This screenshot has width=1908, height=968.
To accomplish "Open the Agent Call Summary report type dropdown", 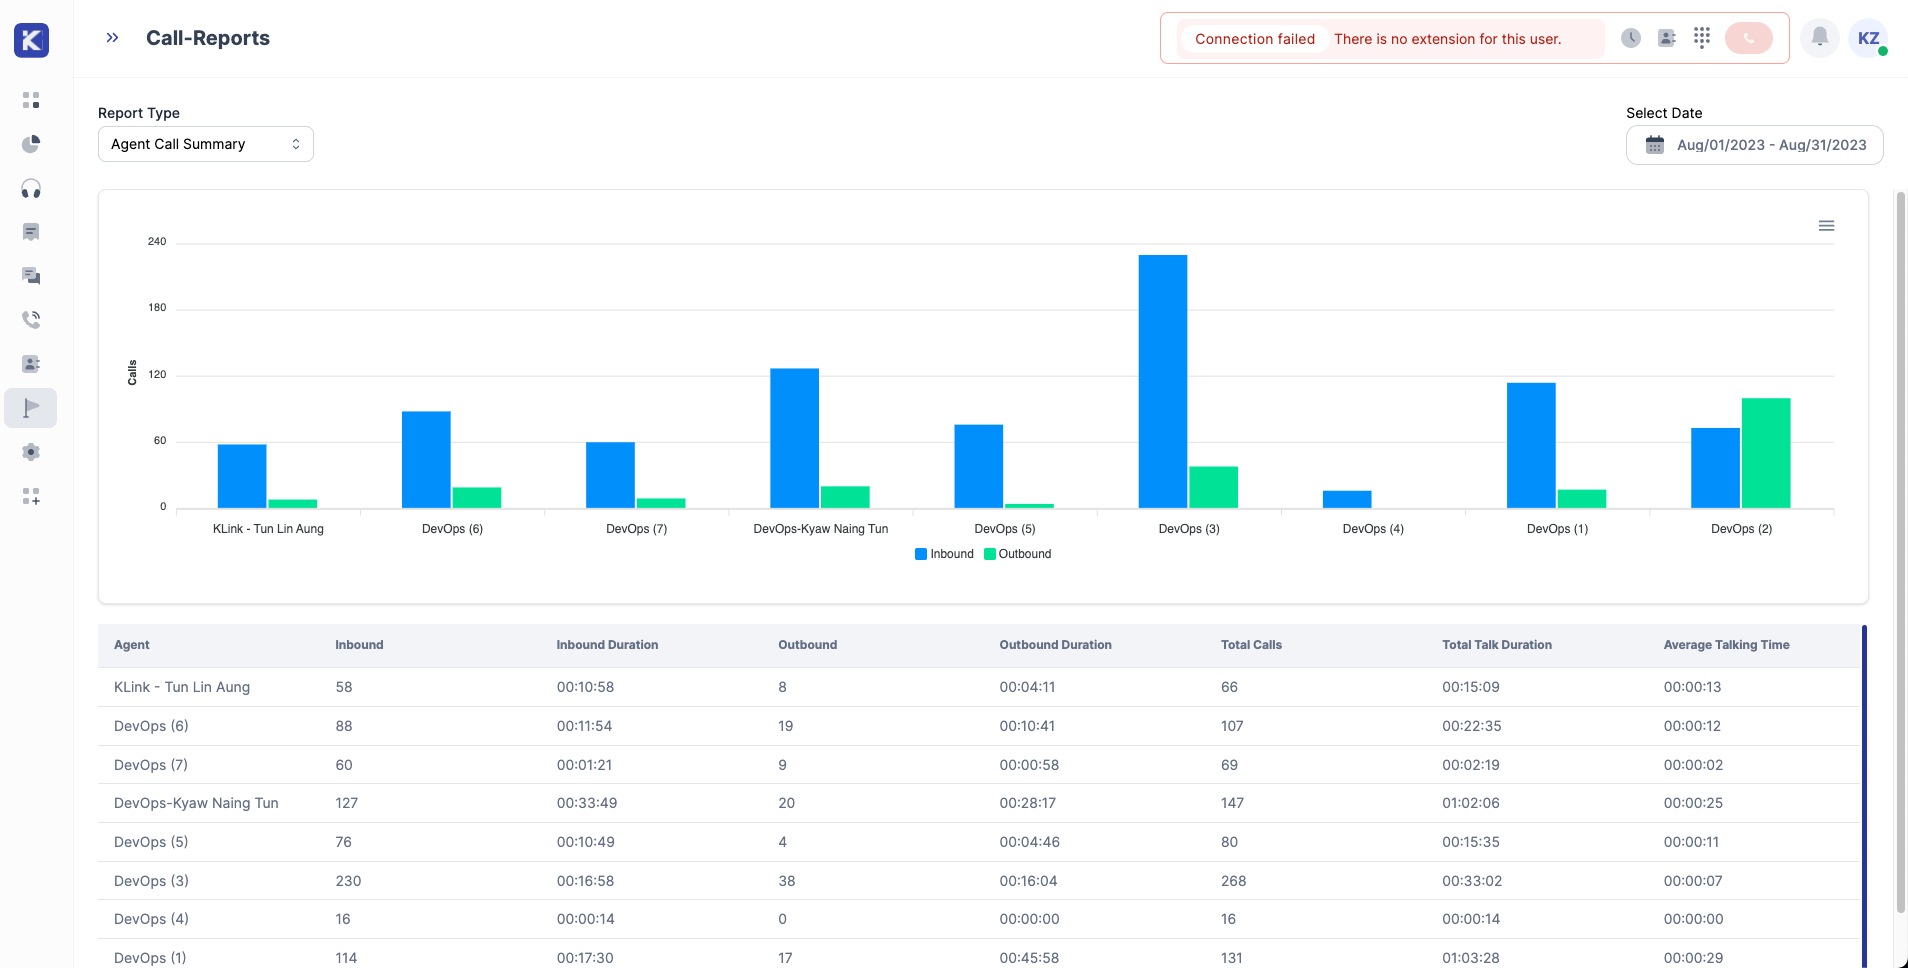I will tap(206, 144).
